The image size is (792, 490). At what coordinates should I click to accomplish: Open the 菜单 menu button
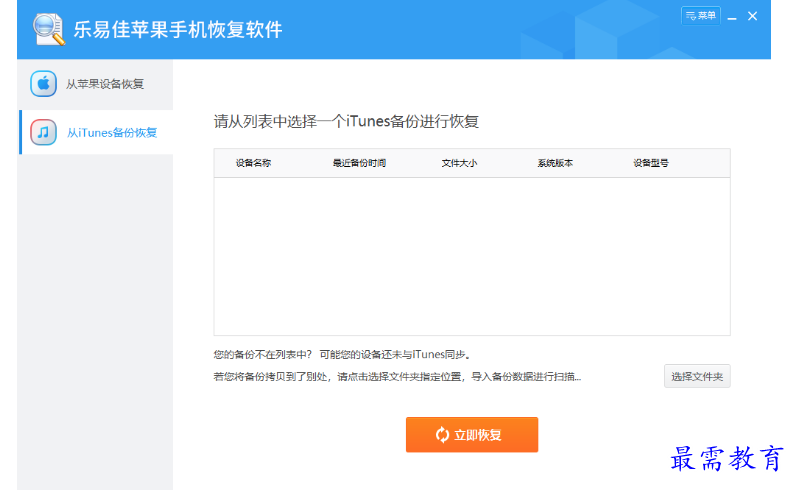click(701, 16)
